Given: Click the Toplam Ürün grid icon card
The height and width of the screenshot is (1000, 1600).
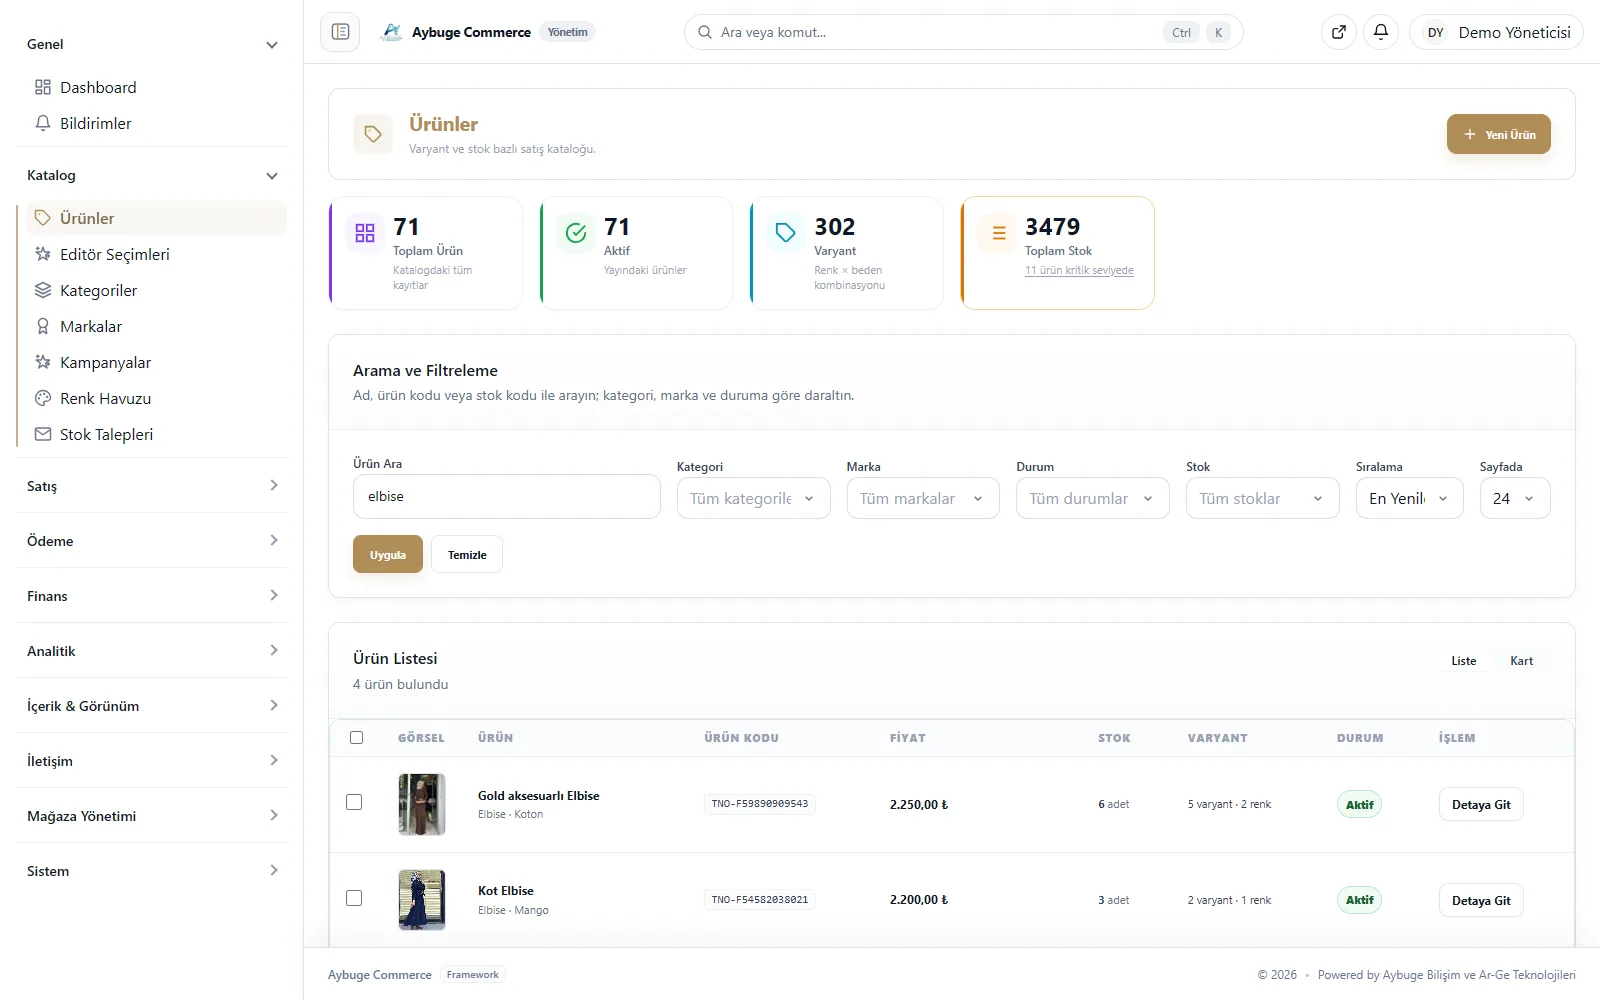Looking at the screenshot, I should [365, 233].
